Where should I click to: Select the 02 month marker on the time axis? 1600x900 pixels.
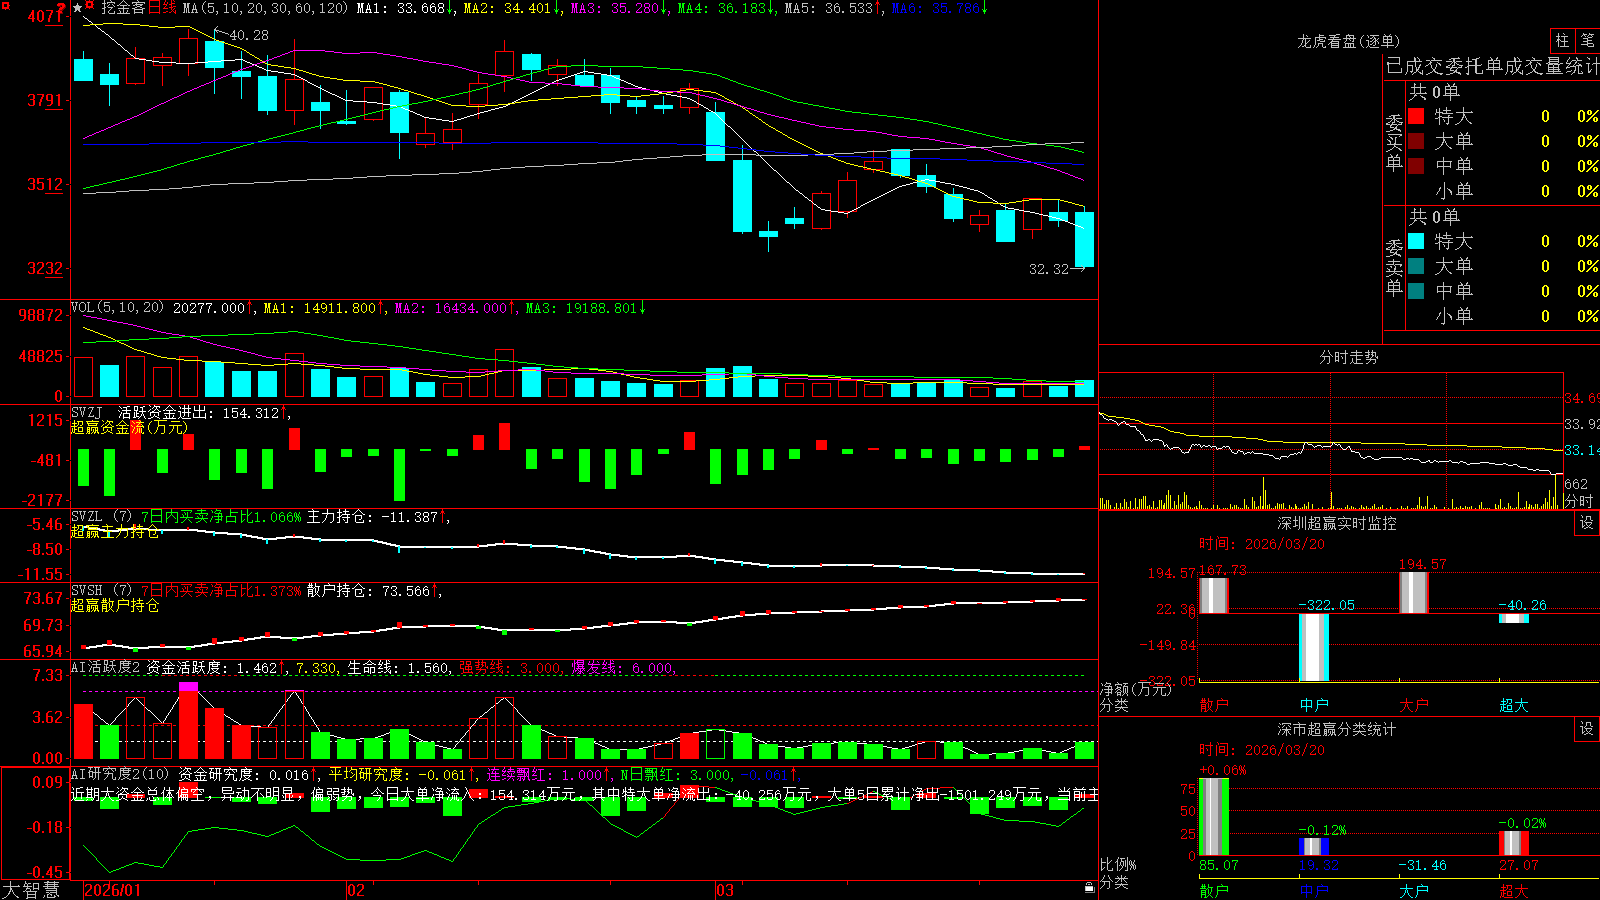tap(355, 890)
